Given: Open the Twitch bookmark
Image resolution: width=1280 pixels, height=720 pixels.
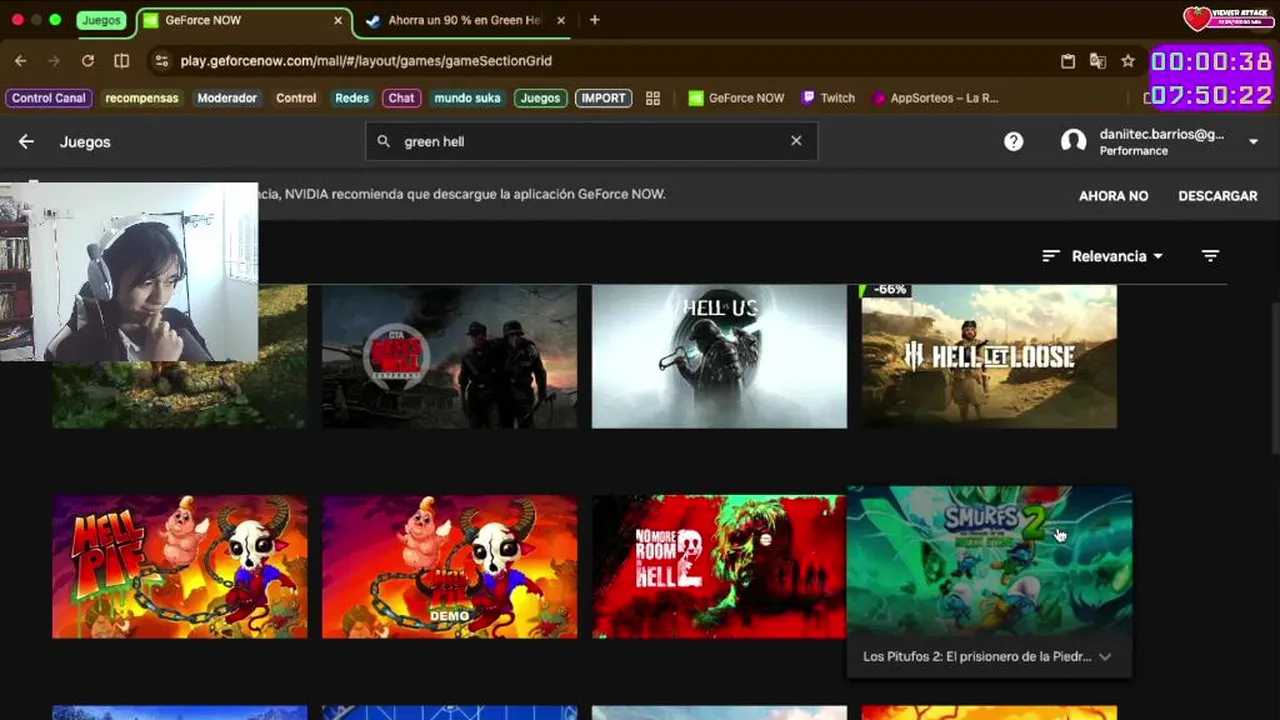Looking at the screenshot, I should tap(829, 98).
